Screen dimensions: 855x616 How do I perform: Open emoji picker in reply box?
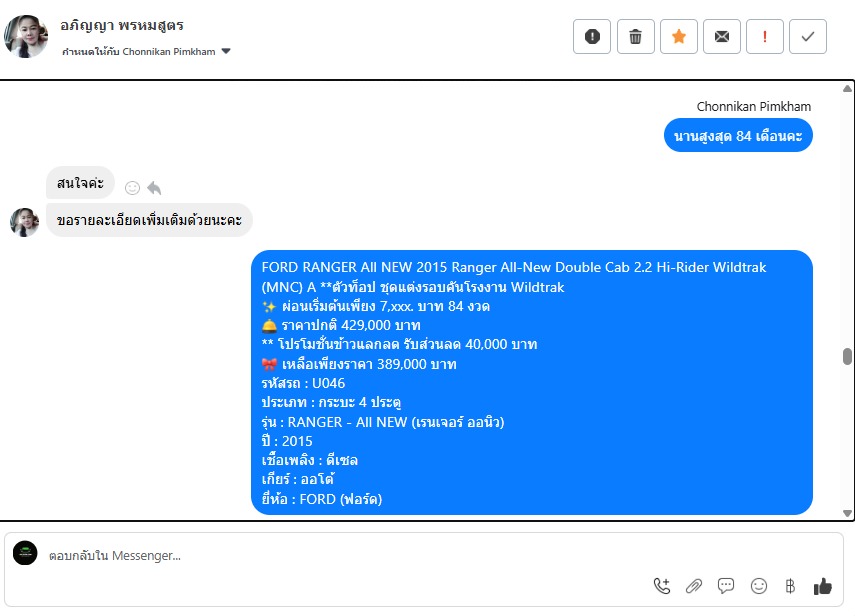[x=758, y=586]
